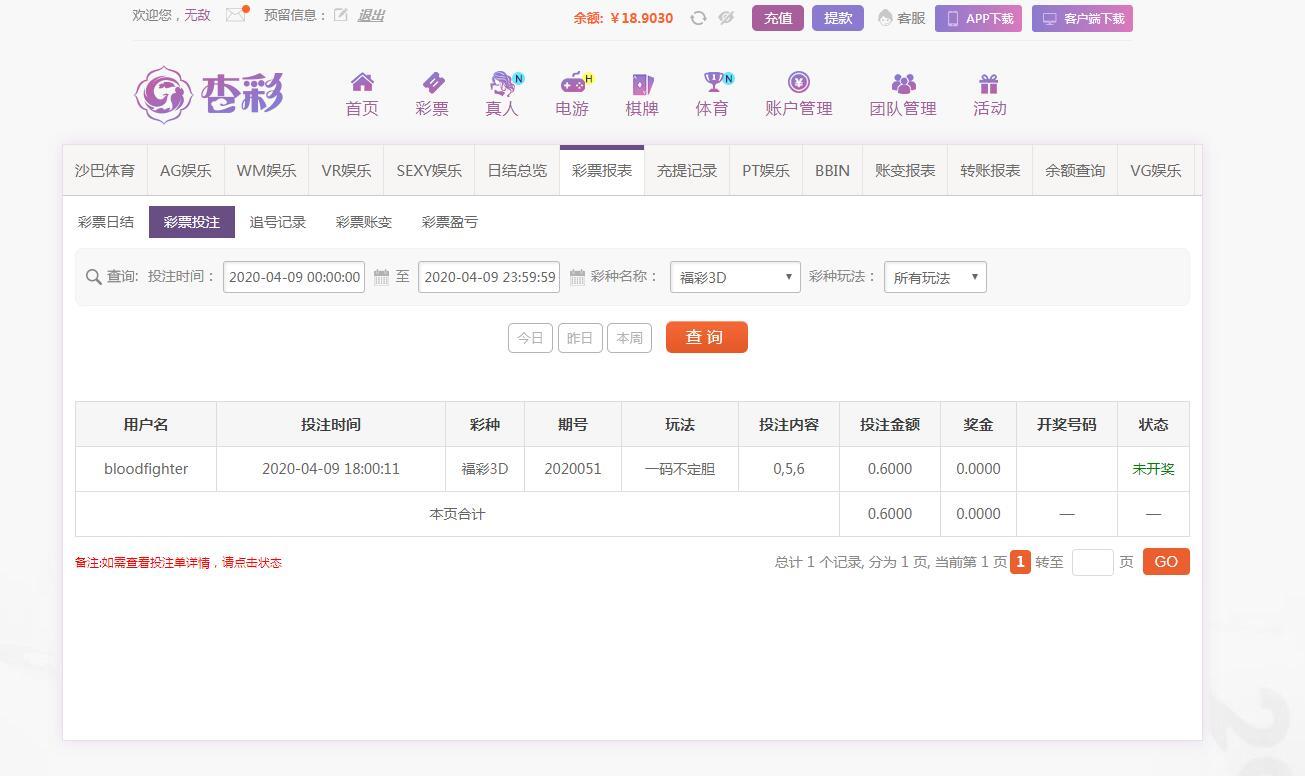Image resolution: width=1305 pixels, height=776 pixels.
Task: Open 真人 live casino section
Action: tap(502, 95)
